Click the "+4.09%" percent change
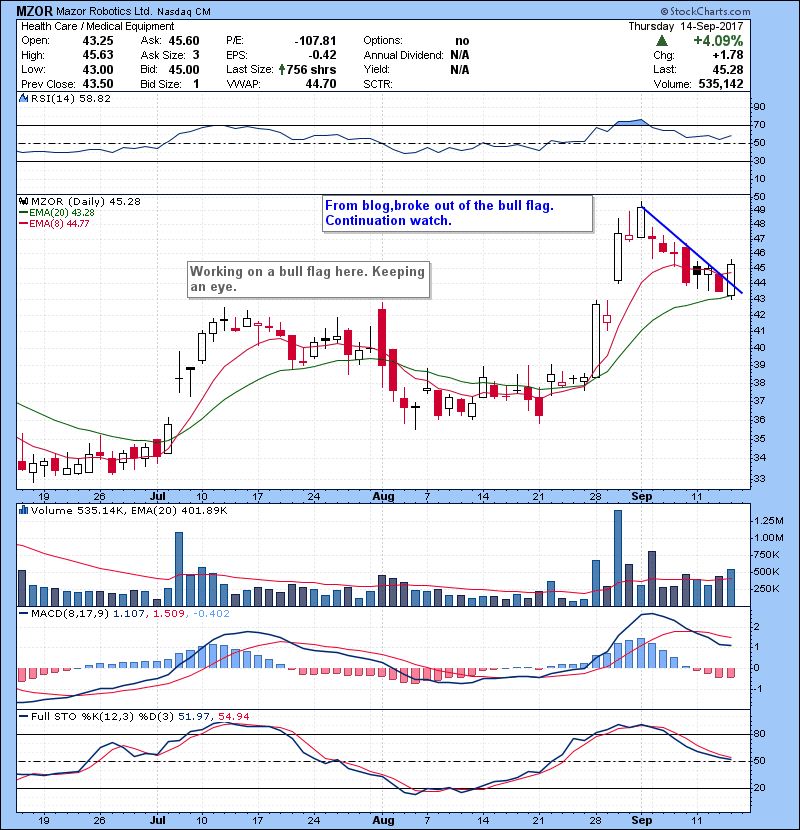 718,41
